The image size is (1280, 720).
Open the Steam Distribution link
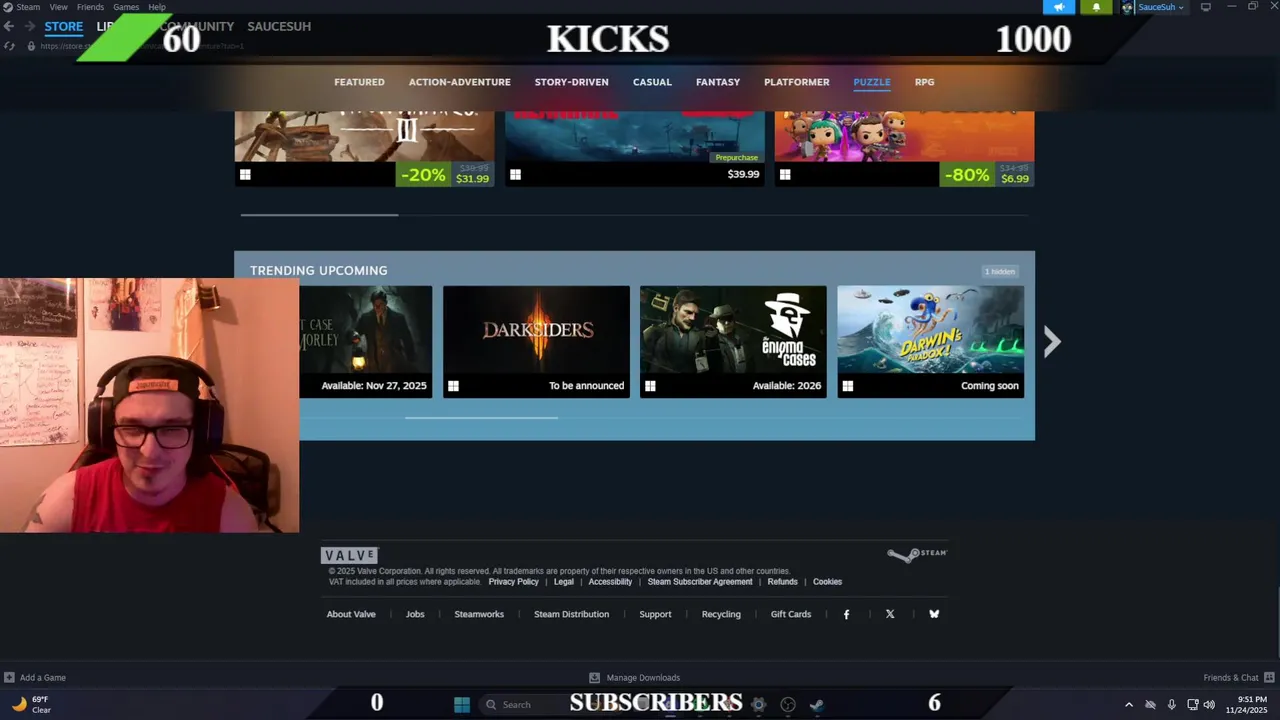point(571,614)
